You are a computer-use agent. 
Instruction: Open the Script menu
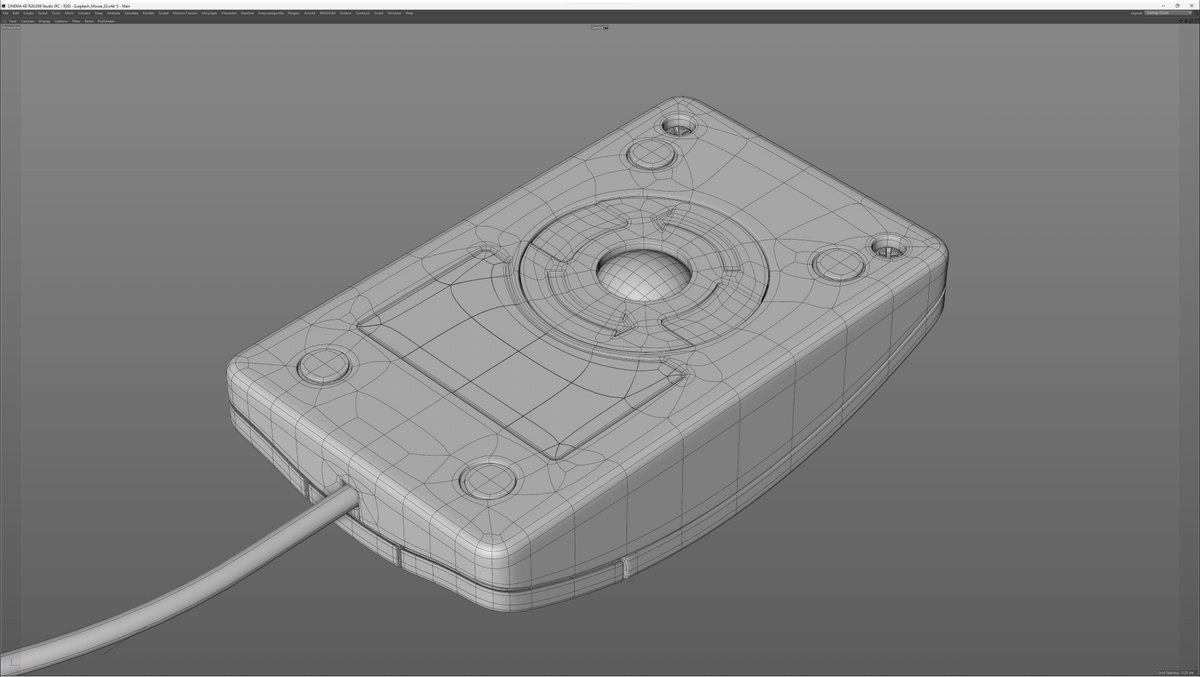tap(378, 13)
